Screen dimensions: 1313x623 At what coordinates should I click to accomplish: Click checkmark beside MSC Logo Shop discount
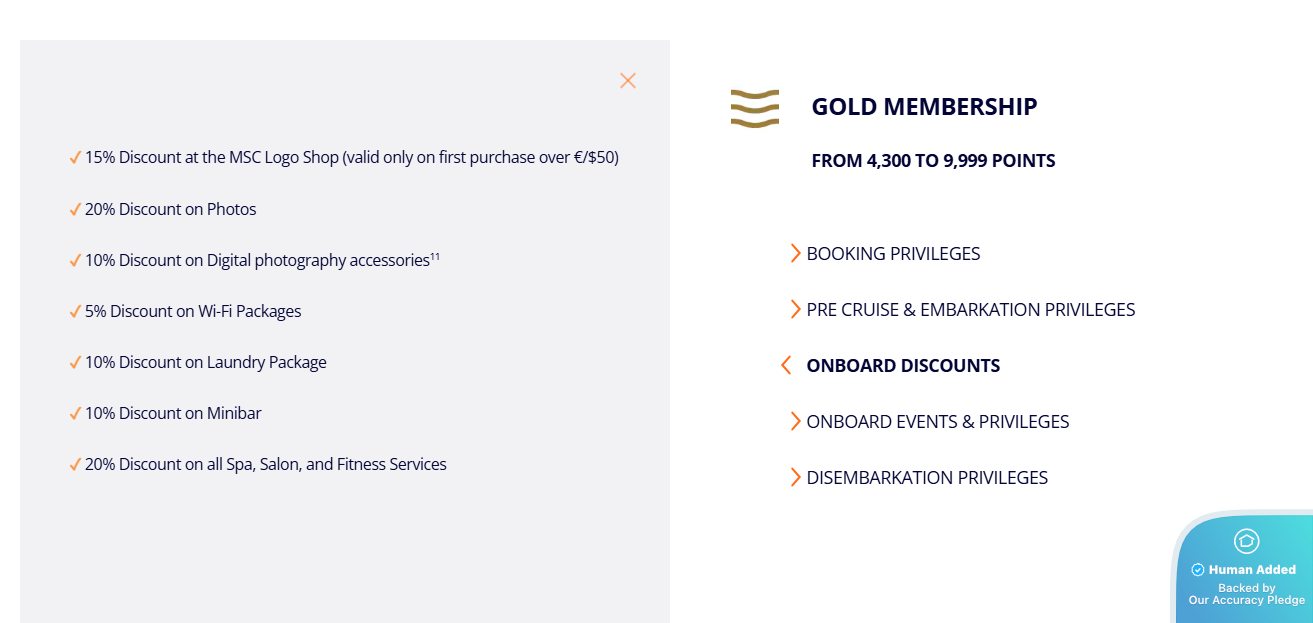pos(75,158)
